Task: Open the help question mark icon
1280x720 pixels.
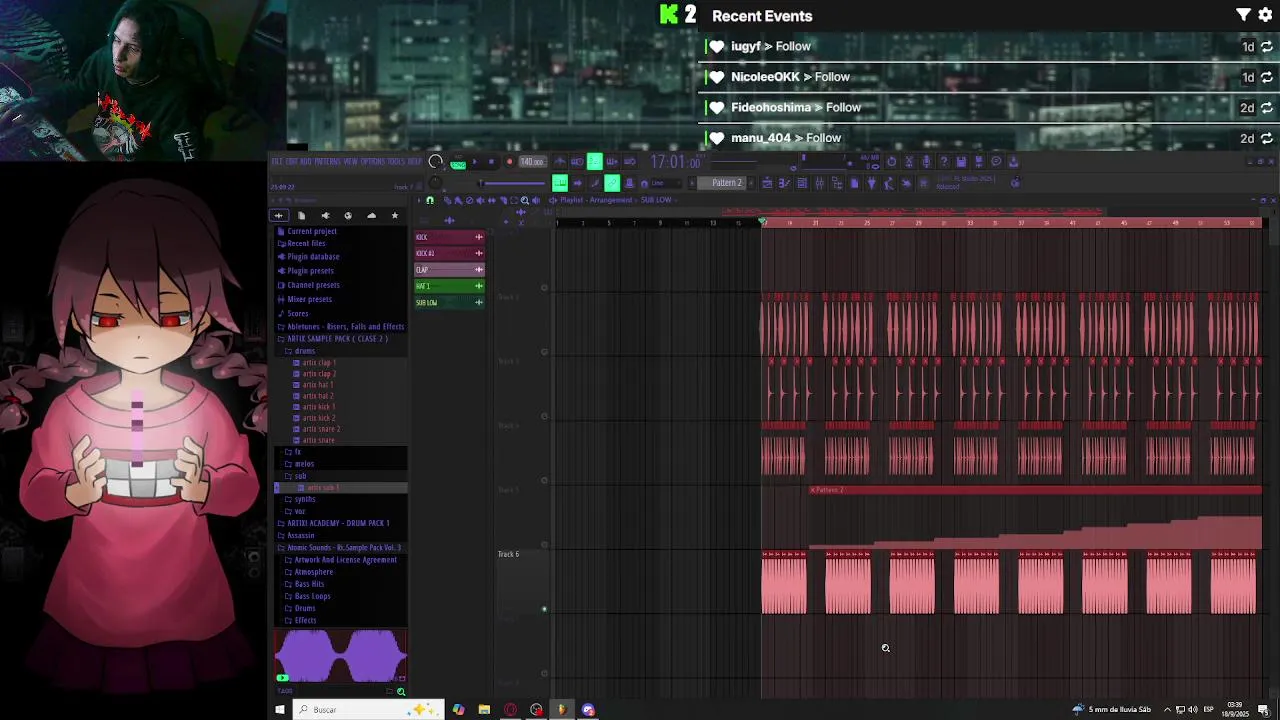Action: [944, 162]
